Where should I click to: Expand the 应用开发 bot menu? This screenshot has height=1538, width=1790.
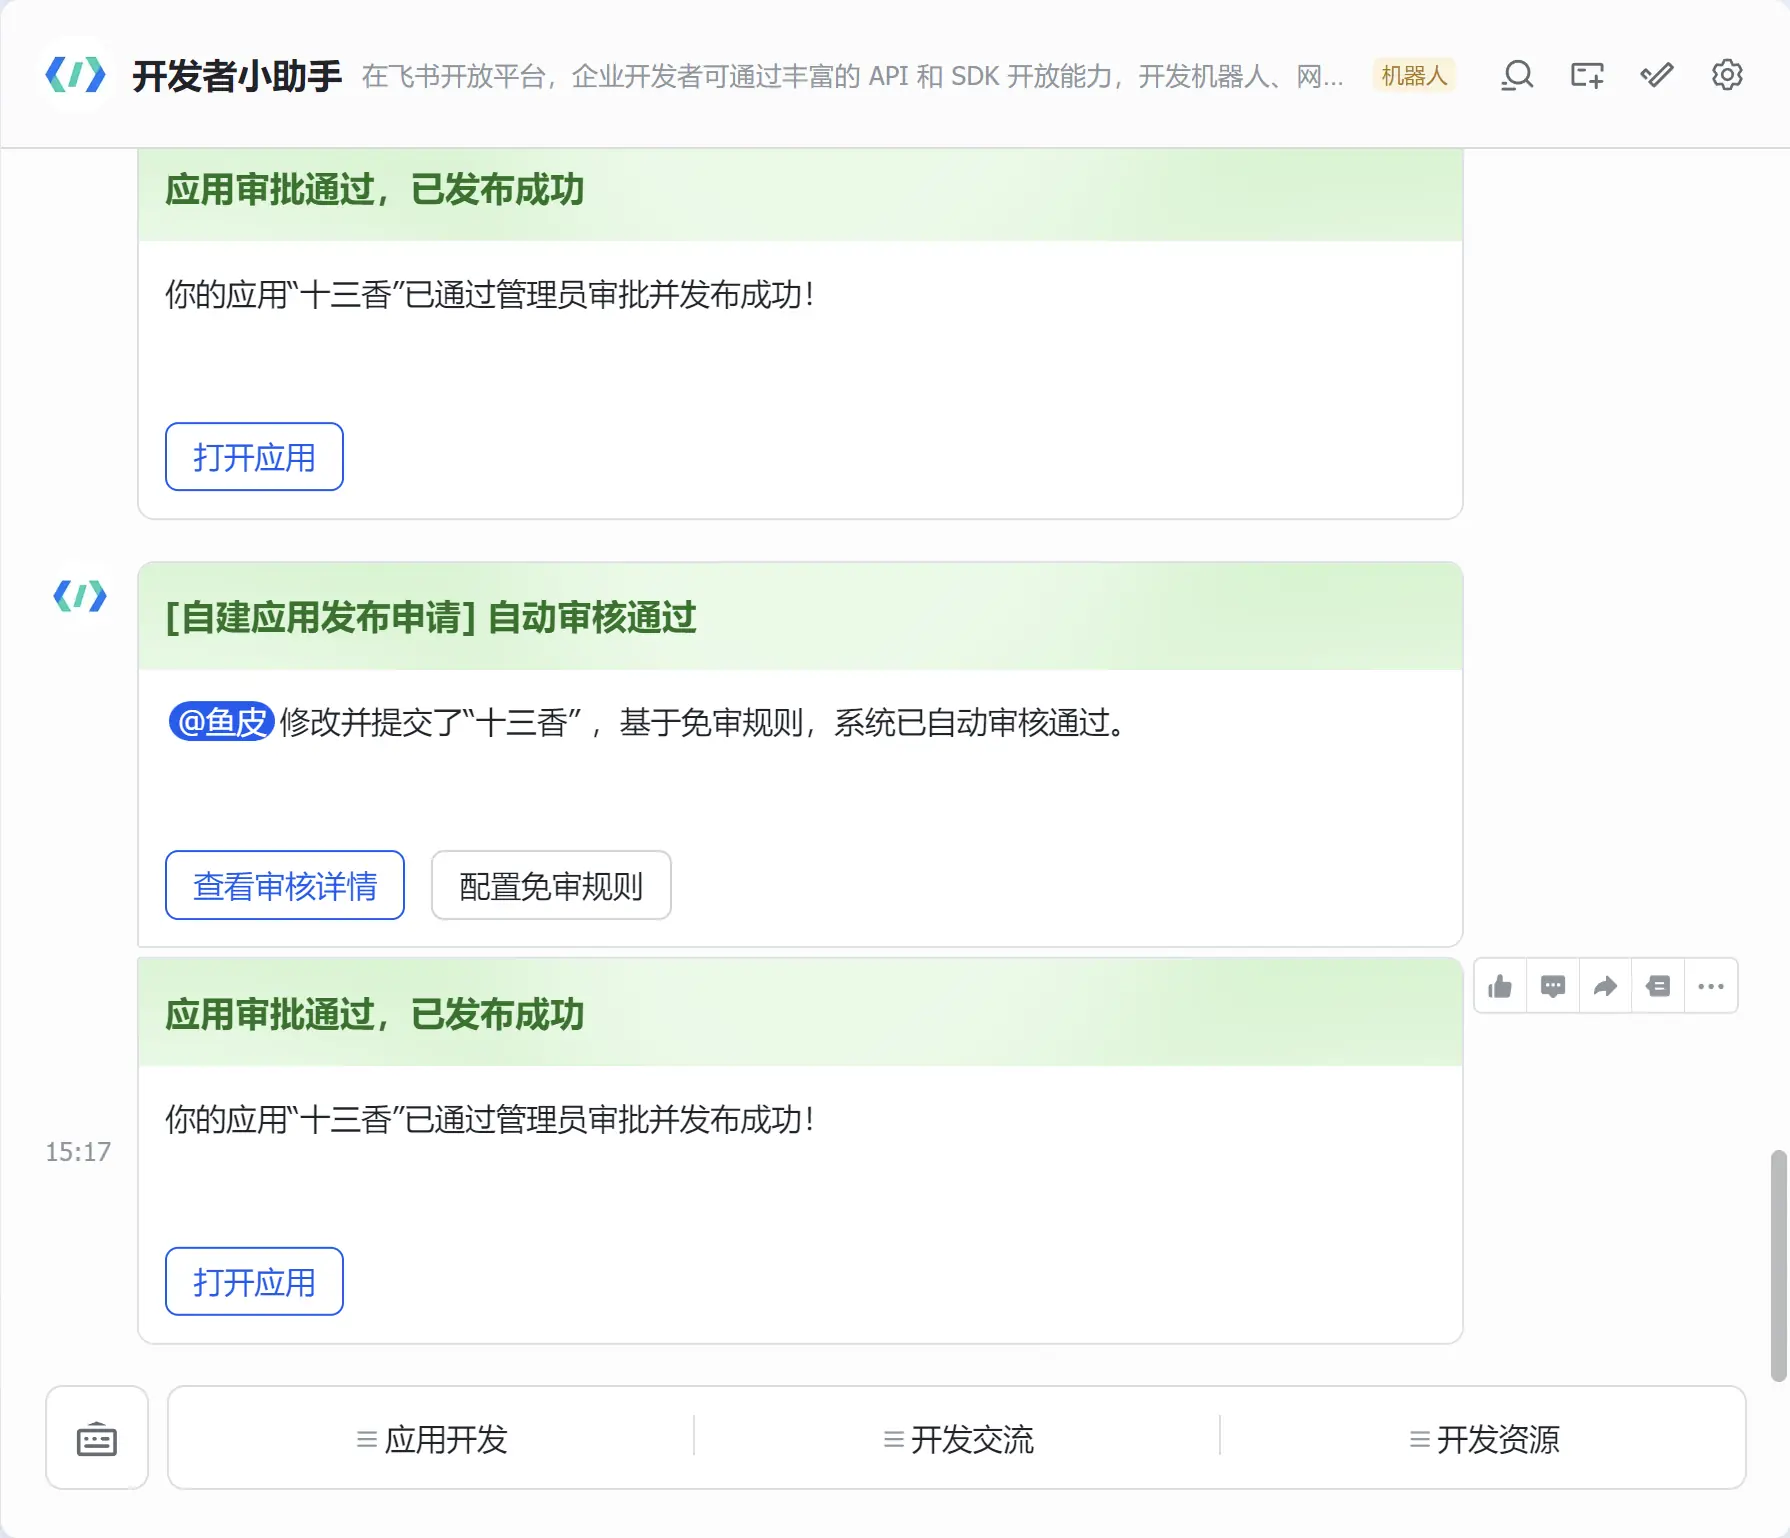[x=432, y=1439]
